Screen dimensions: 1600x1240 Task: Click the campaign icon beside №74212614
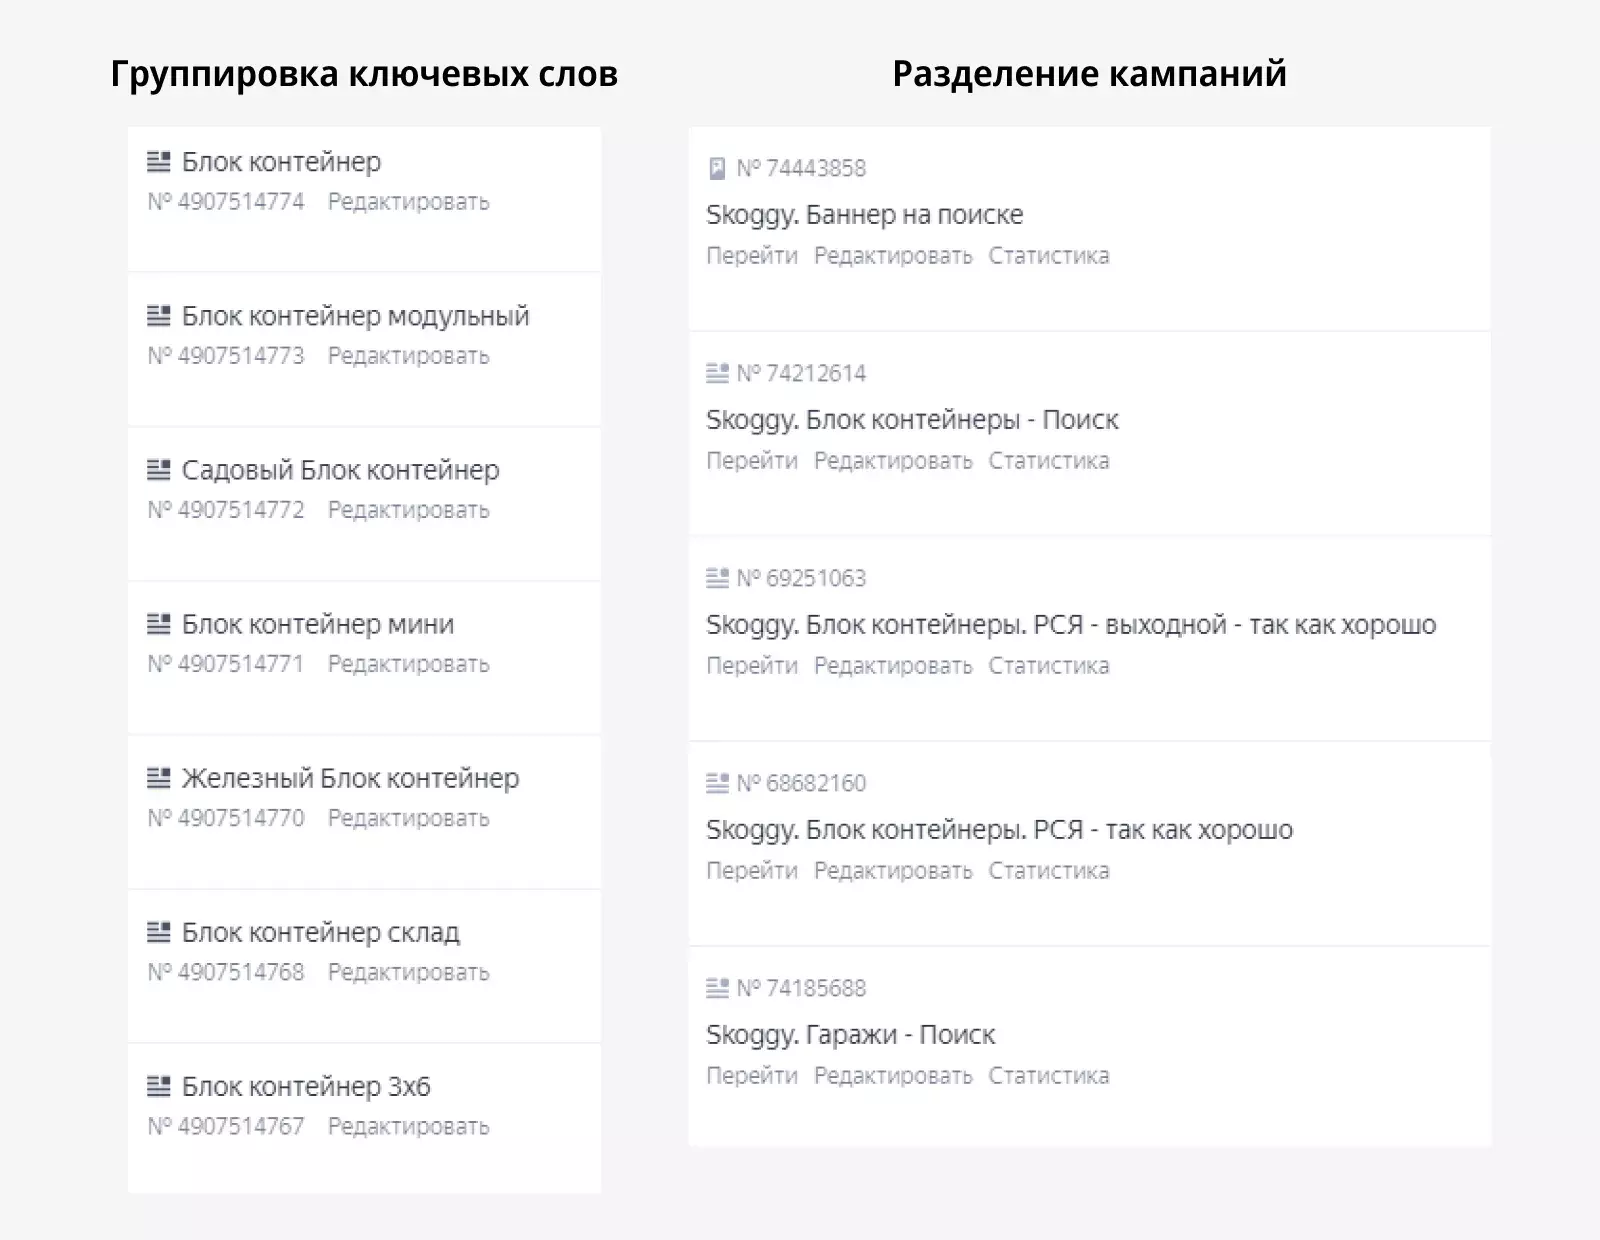(x=716, y=373)
